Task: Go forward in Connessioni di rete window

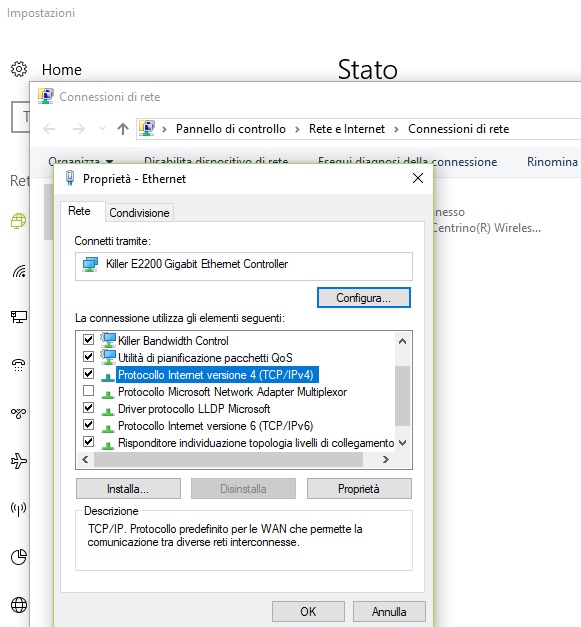Action: click(79, 129)
